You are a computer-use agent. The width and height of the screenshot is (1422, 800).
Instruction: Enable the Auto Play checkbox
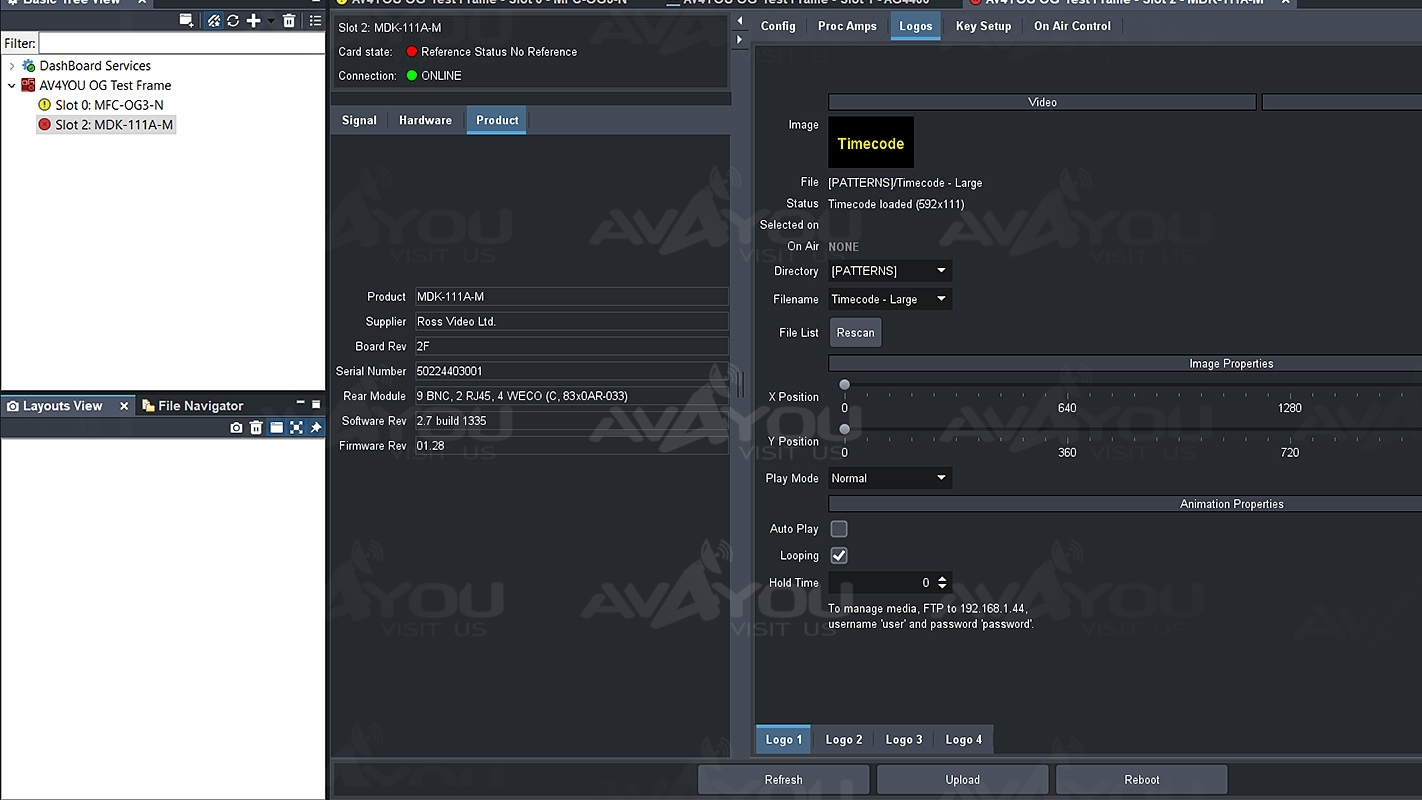click(x=839, y=529)
